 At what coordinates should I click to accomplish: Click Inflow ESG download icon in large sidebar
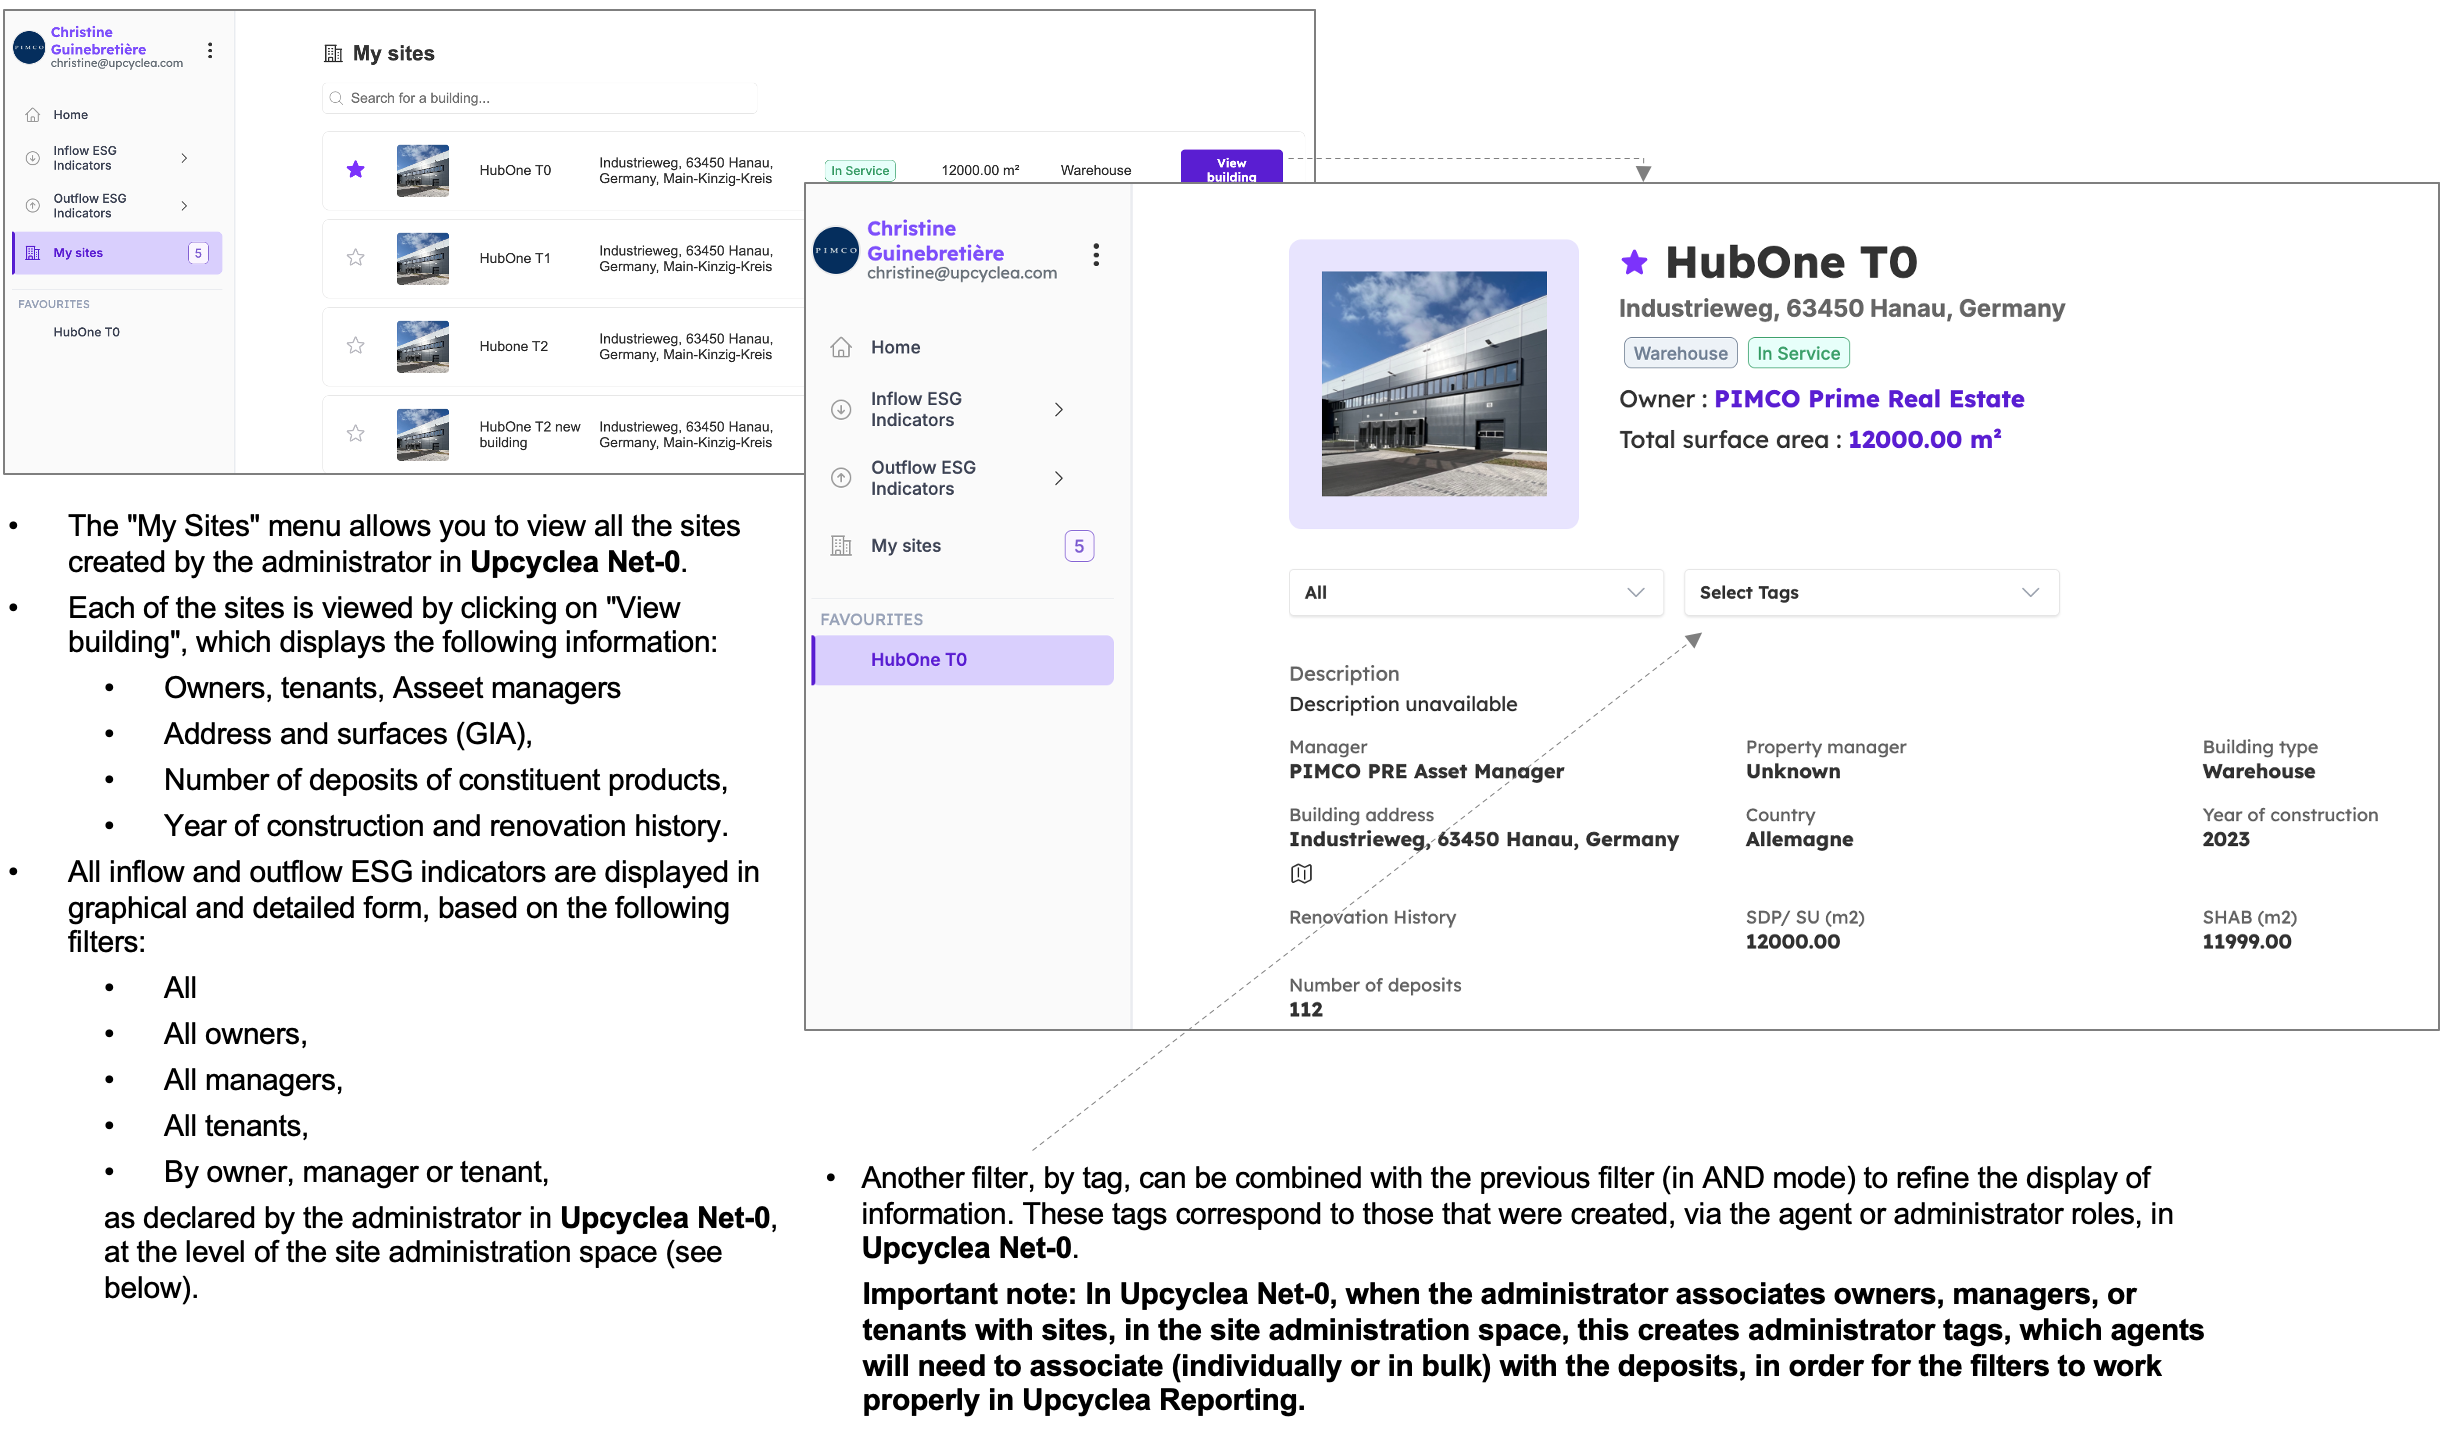click(x=841, y=410)
